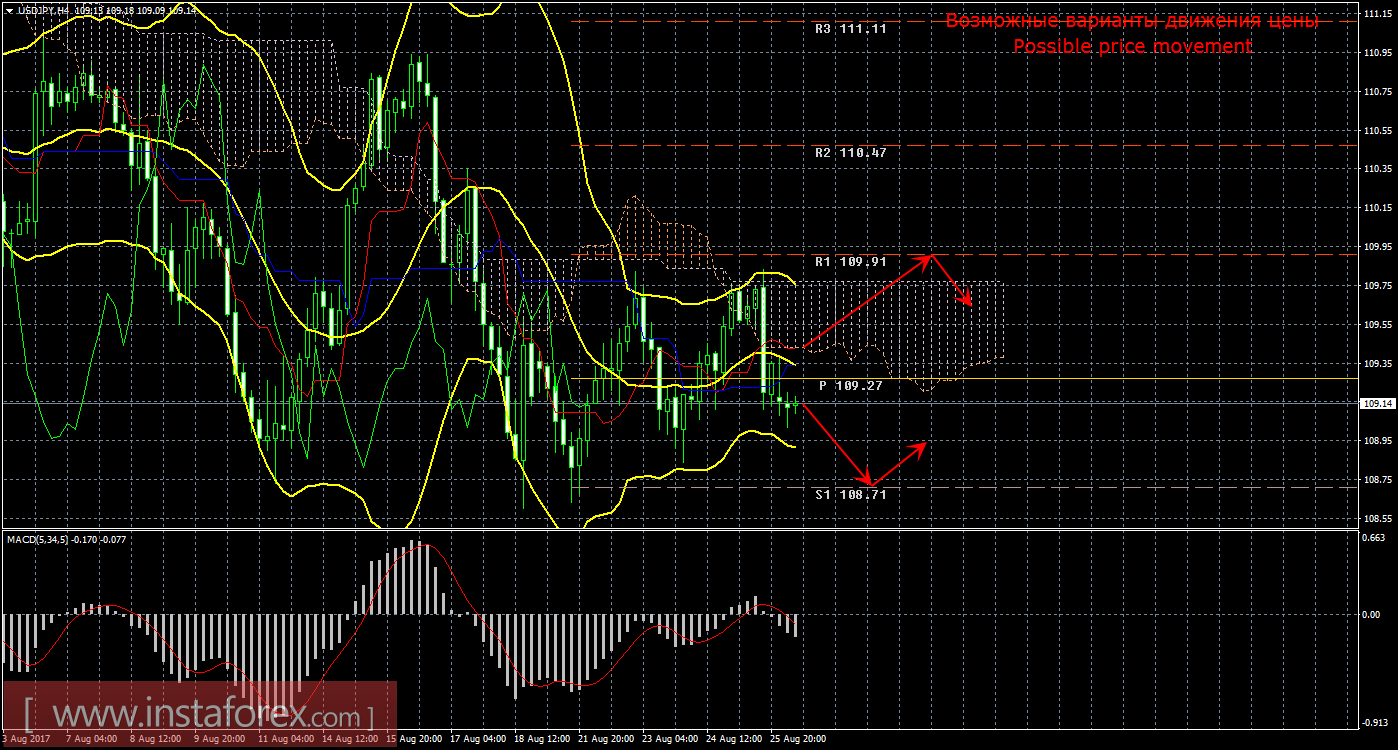Click the R1 109.91 resistance label
The height and width of the screenshot is (750, 1398).
coord(850,262)
